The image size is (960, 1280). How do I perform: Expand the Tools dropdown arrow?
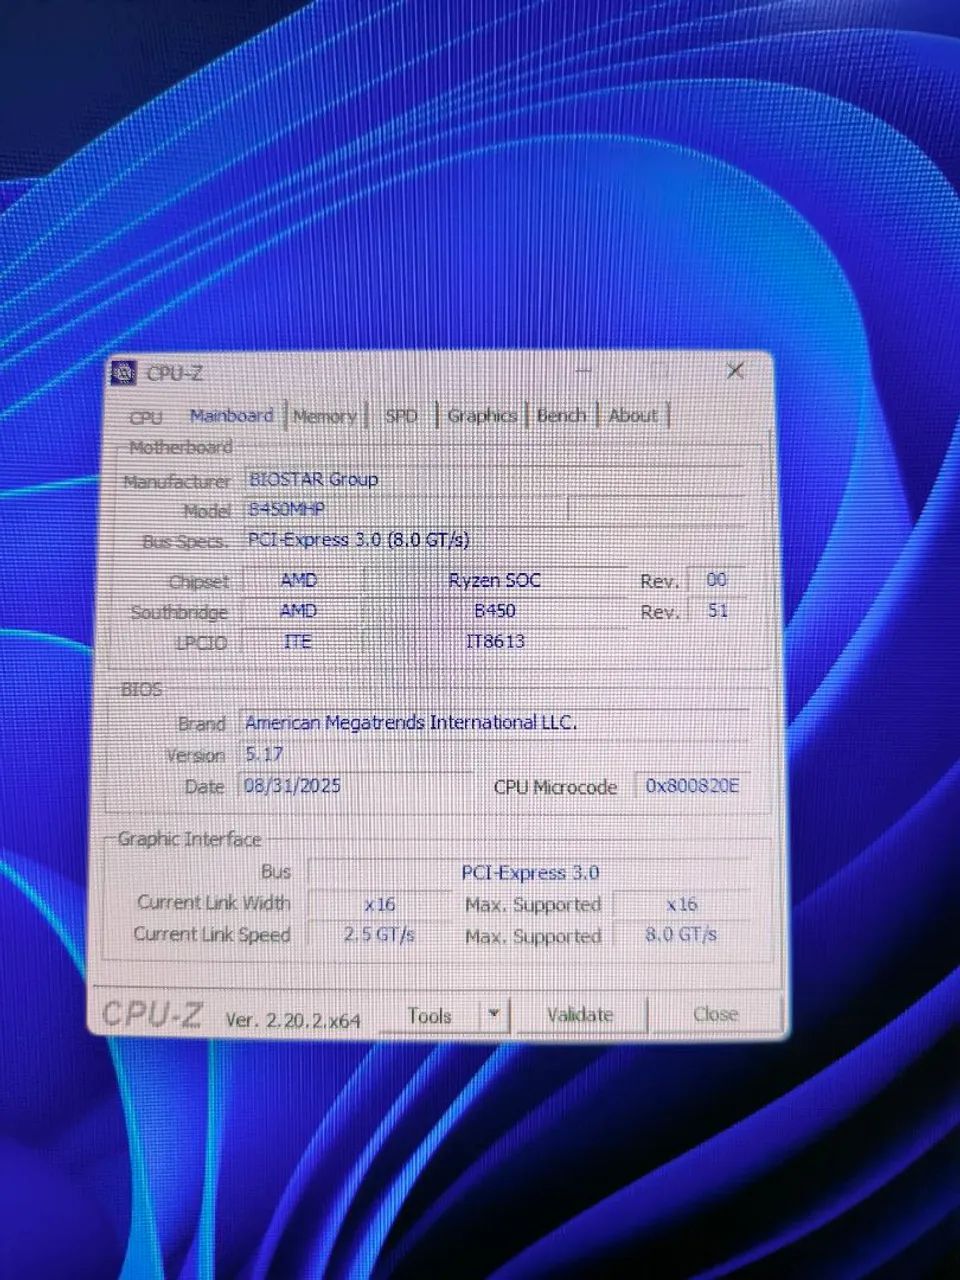[494, 1015]
